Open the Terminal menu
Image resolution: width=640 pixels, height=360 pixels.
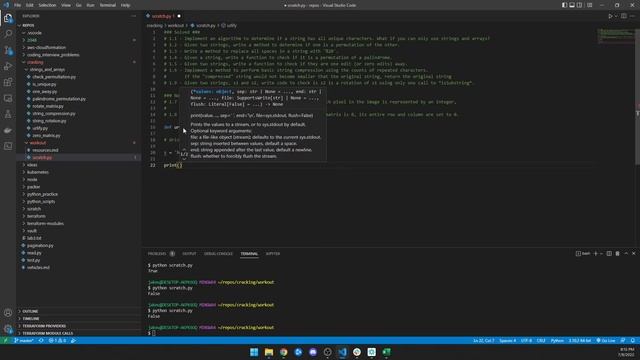pos(107,5)
